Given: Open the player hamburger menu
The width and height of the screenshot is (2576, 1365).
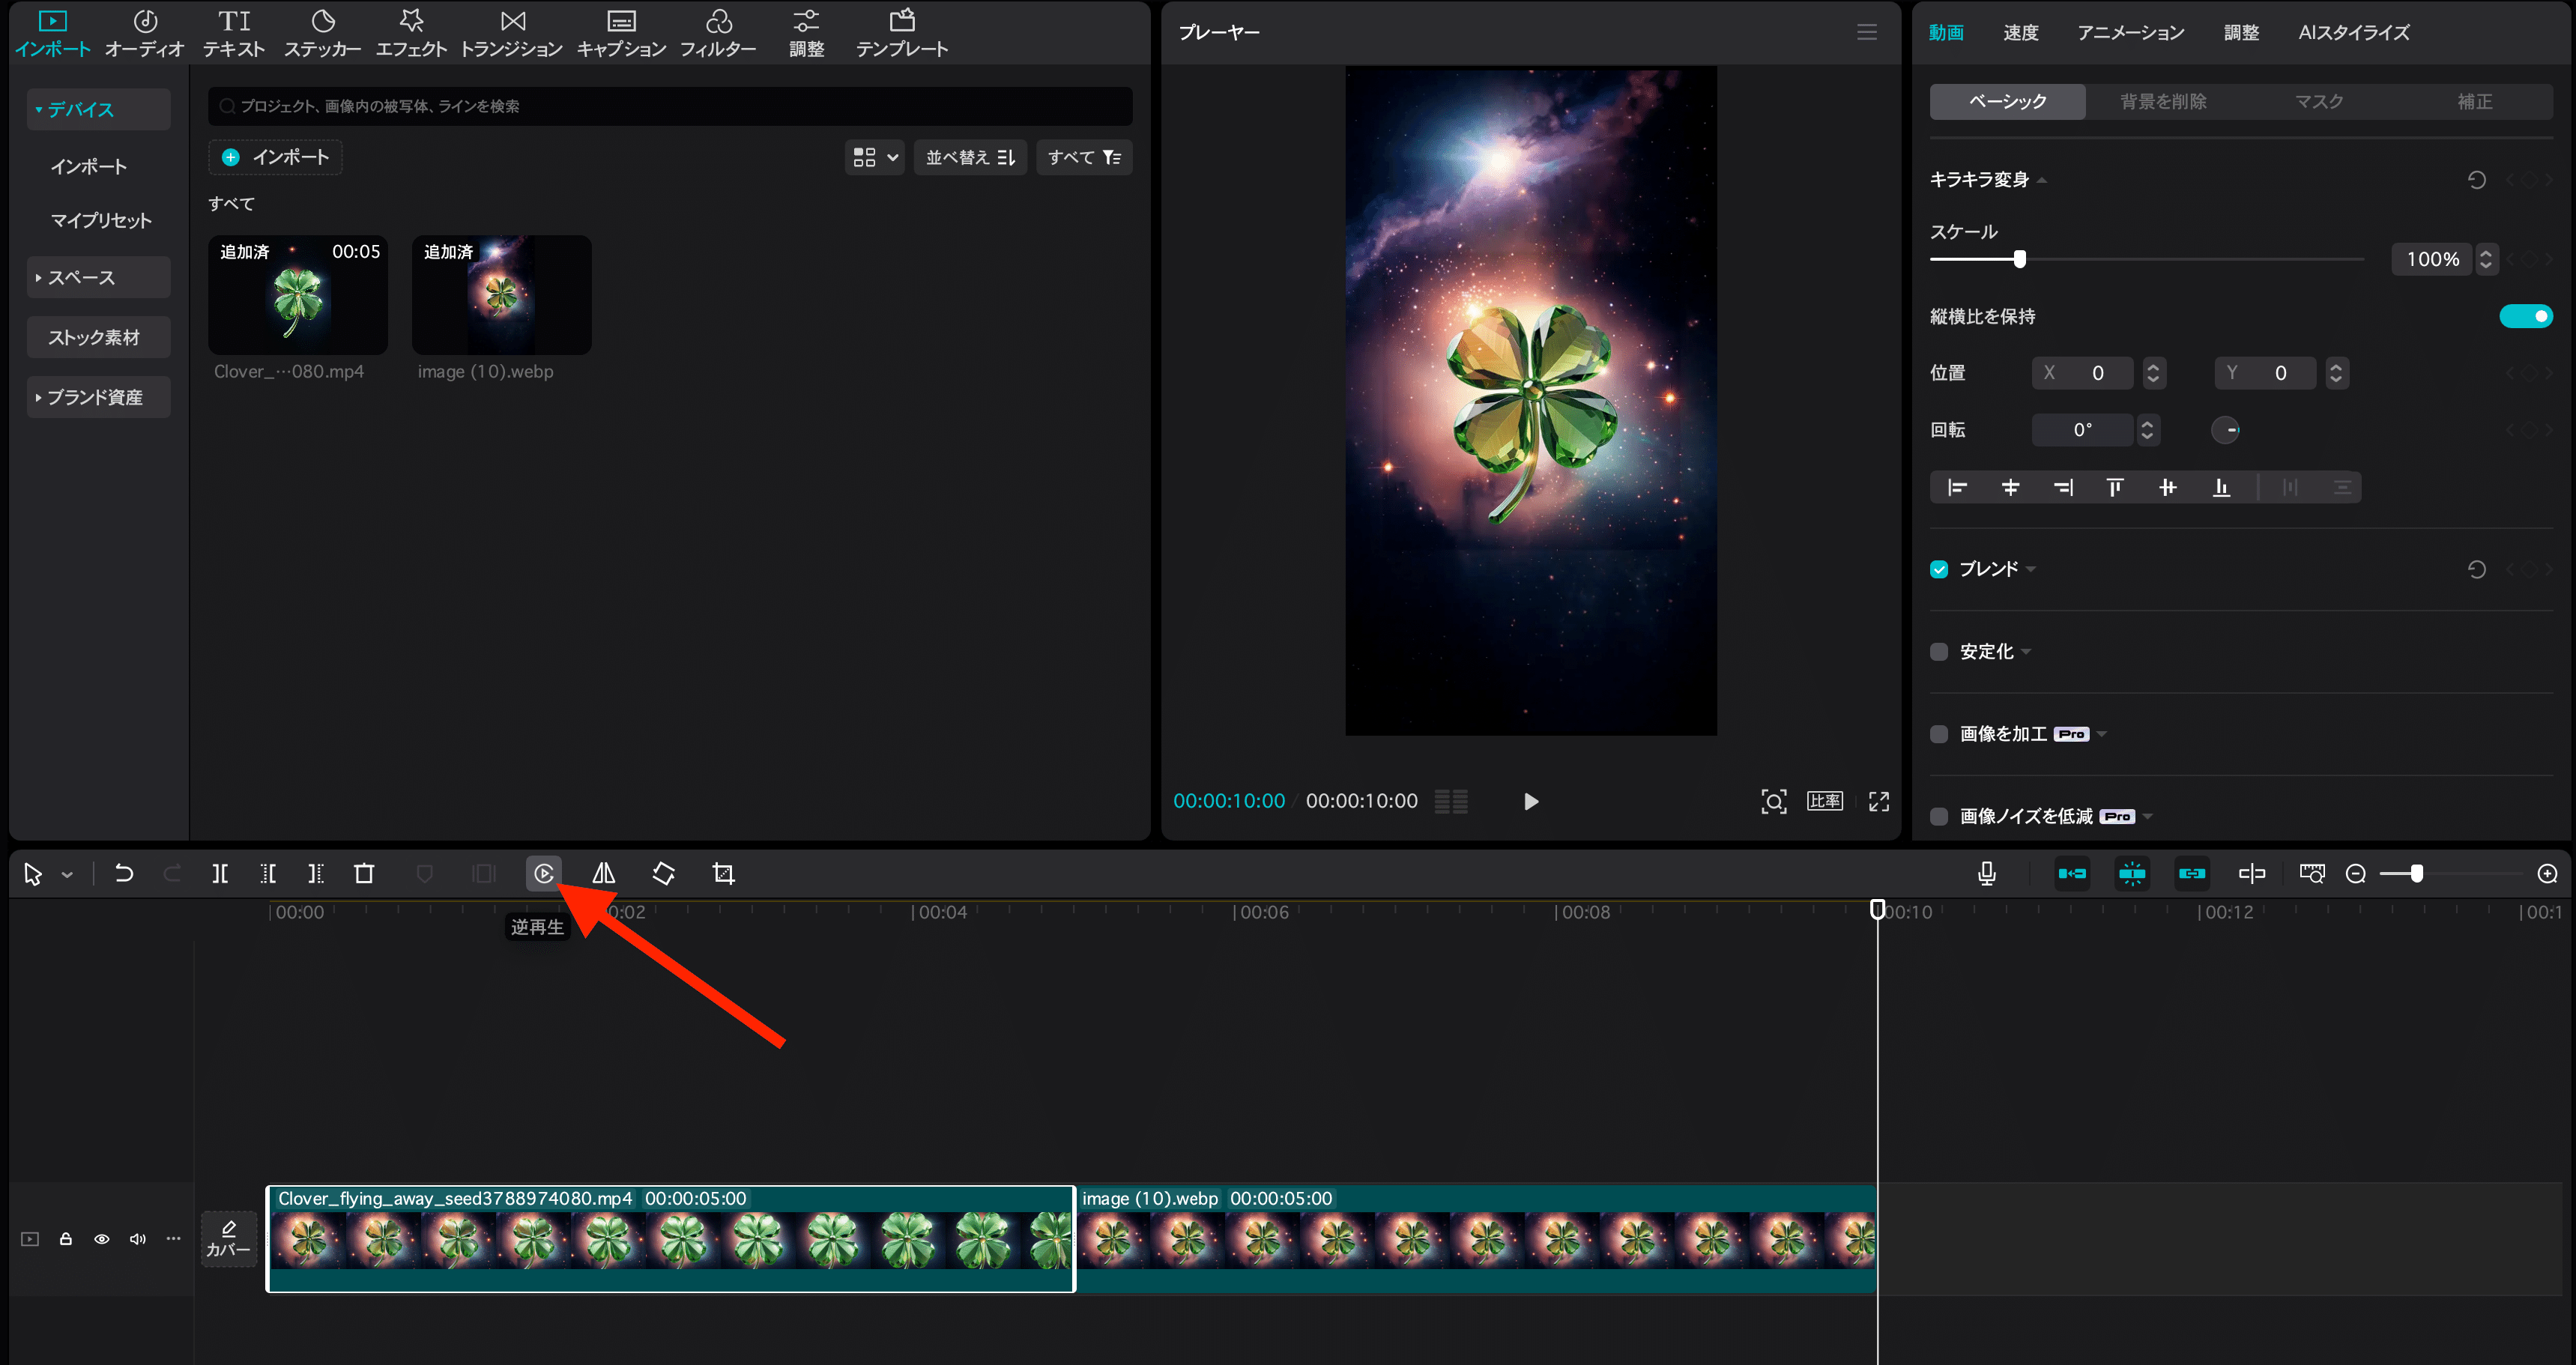Looking at the screenshot, I should [1866, 32].
